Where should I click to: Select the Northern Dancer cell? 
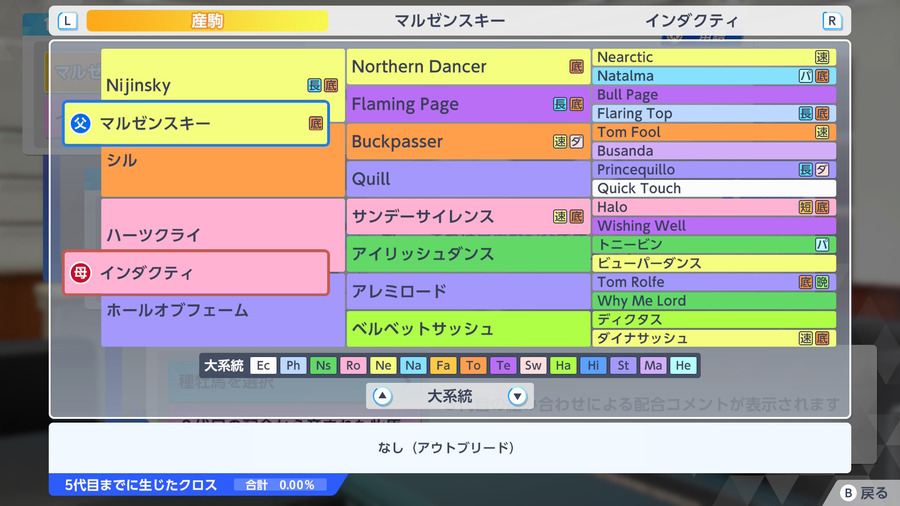(x=468, y=67)
